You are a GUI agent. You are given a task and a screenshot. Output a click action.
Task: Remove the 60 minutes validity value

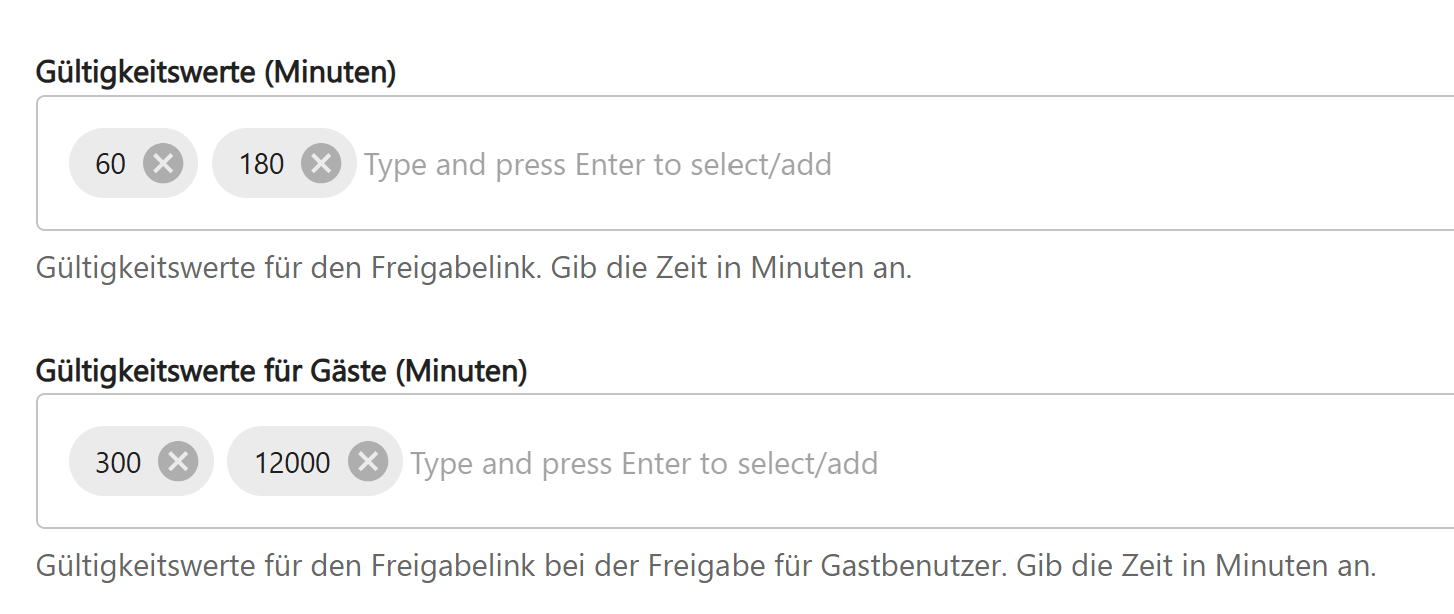click(162, 163)
